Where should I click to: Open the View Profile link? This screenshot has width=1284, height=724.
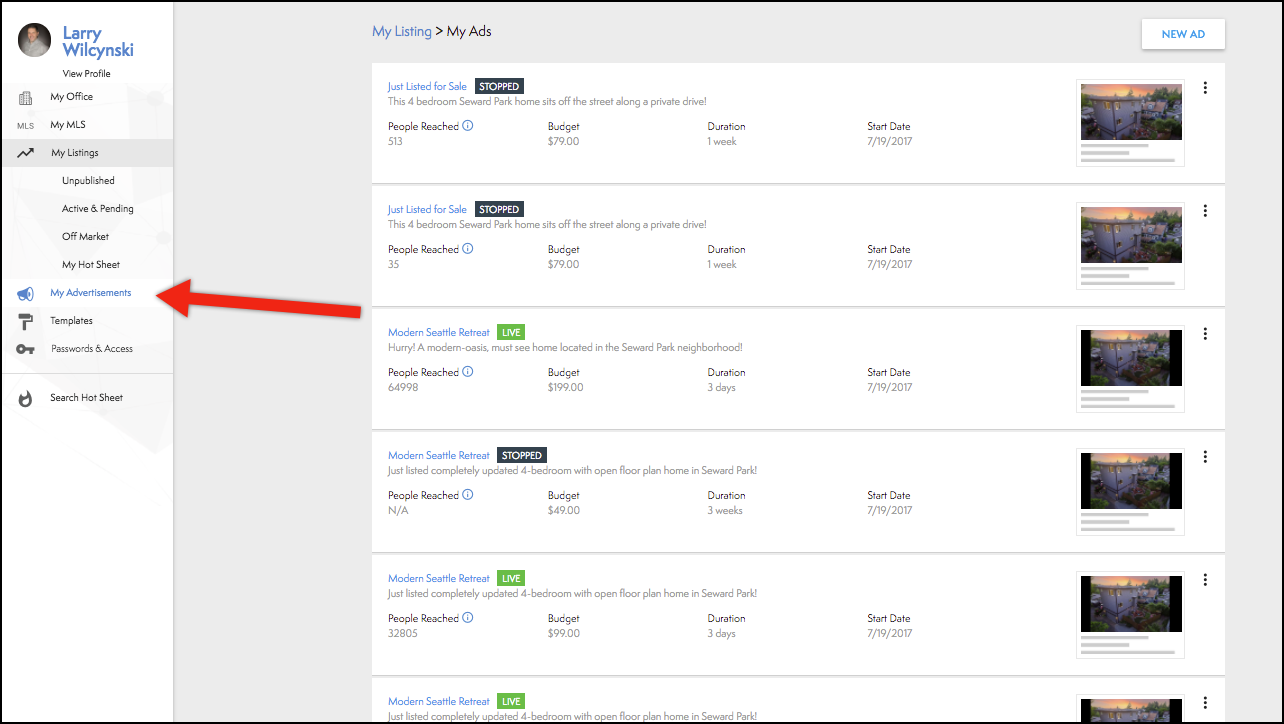(x=86, y=72)
